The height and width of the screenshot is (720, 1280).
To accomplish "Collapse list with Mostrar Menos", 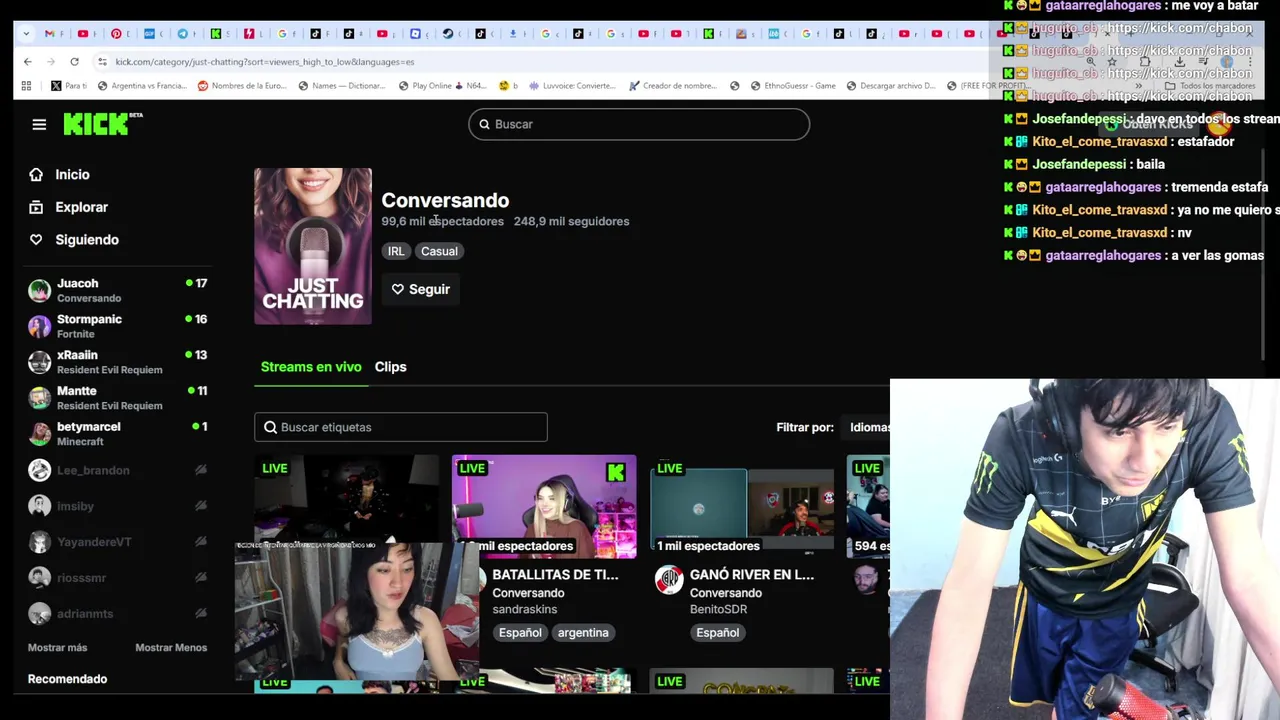I will [171, 647].
